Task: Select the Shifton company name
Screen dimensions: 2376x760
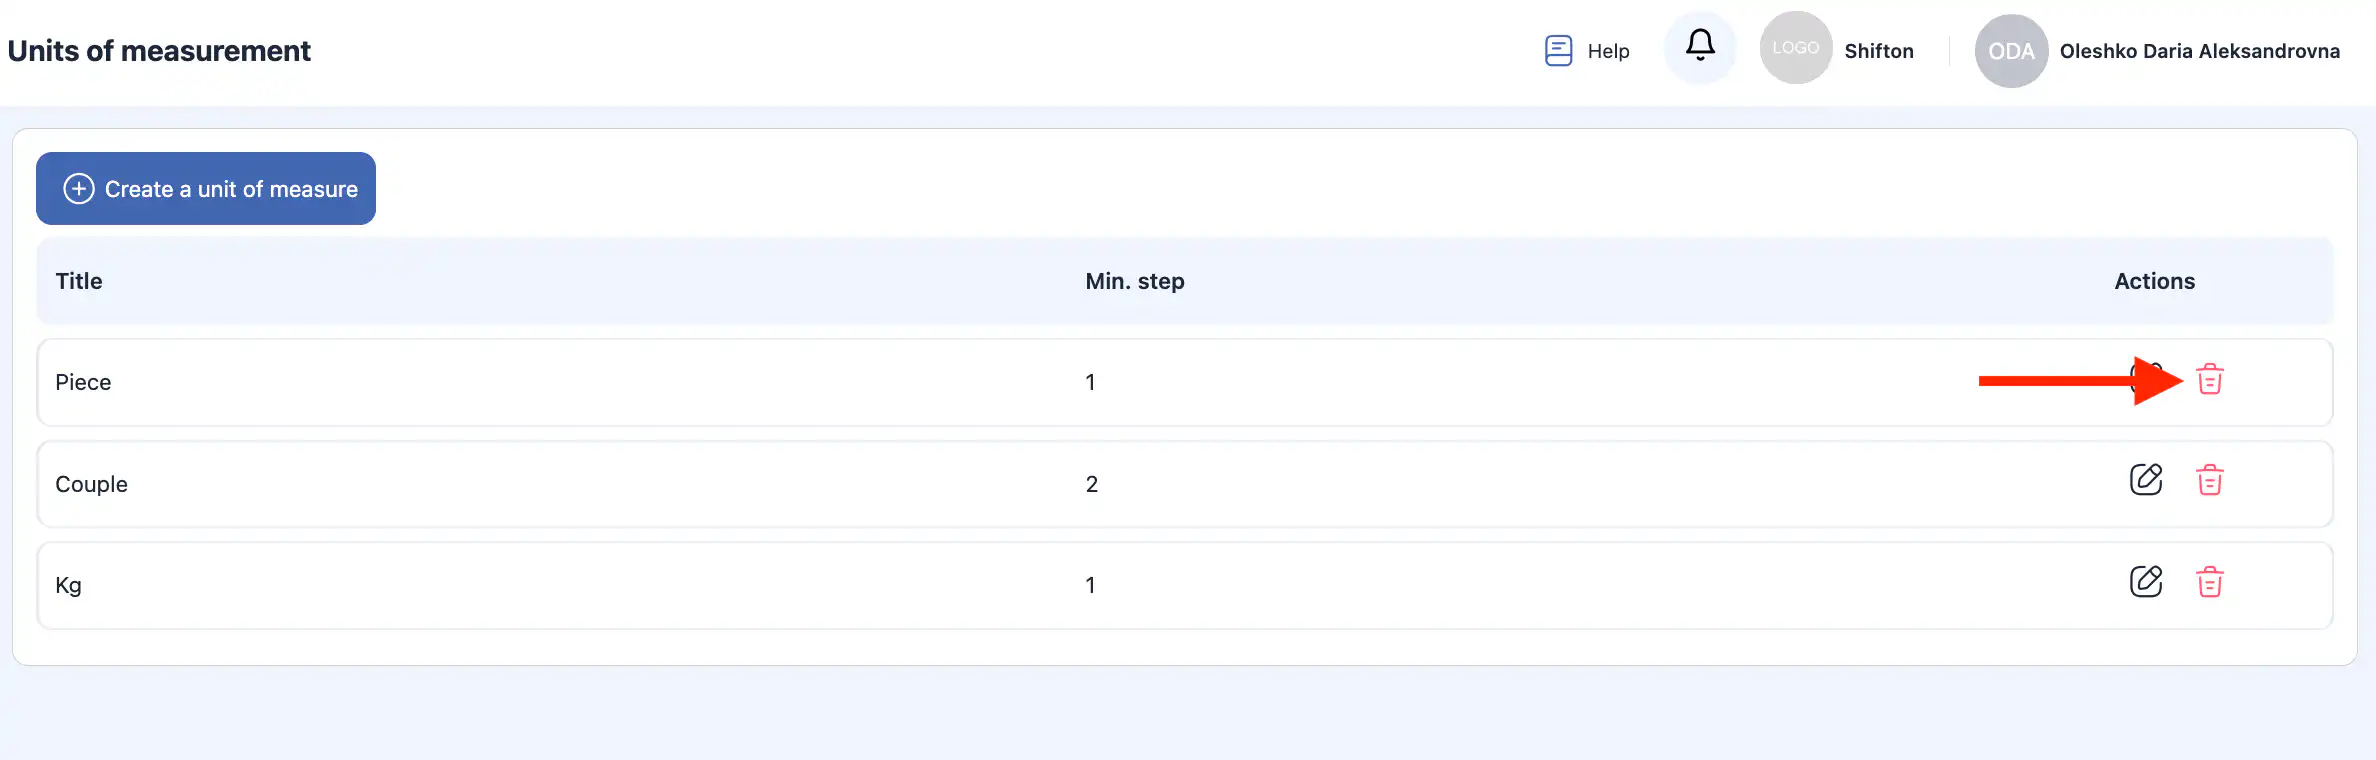Action: [x=1878, y=51]
